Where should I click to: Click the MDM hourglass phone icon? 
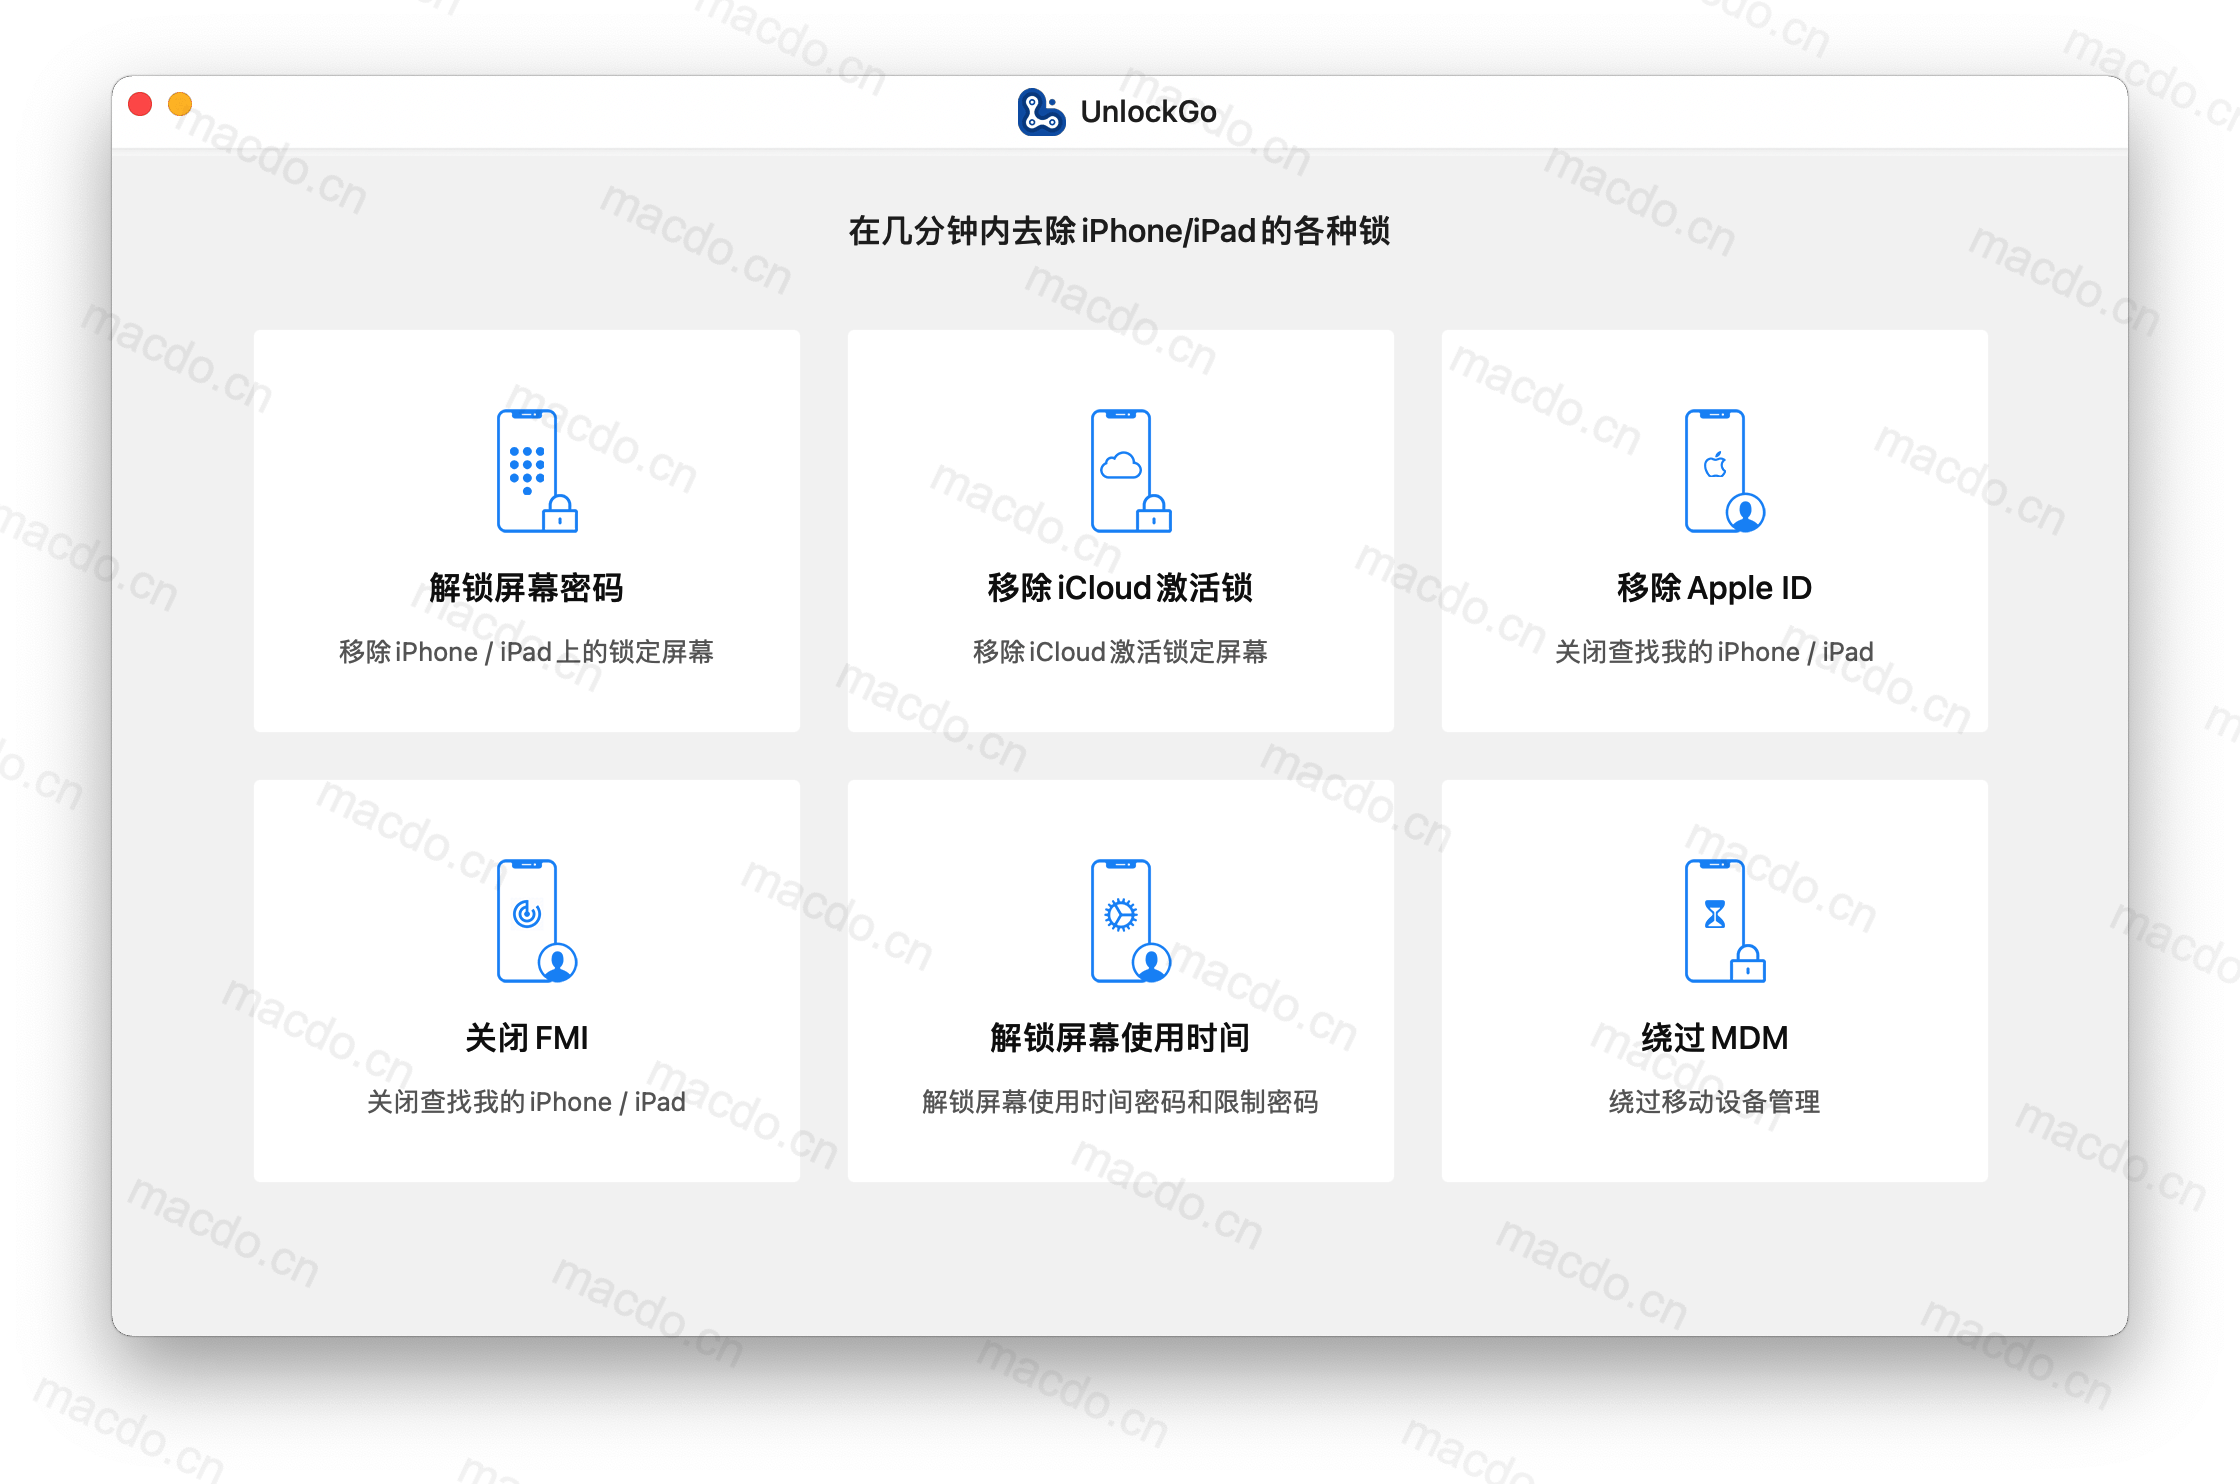point(1725,921)
